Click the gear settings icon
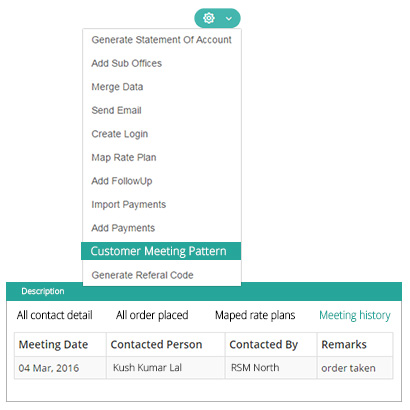The image size is (410, 410). 209,18
